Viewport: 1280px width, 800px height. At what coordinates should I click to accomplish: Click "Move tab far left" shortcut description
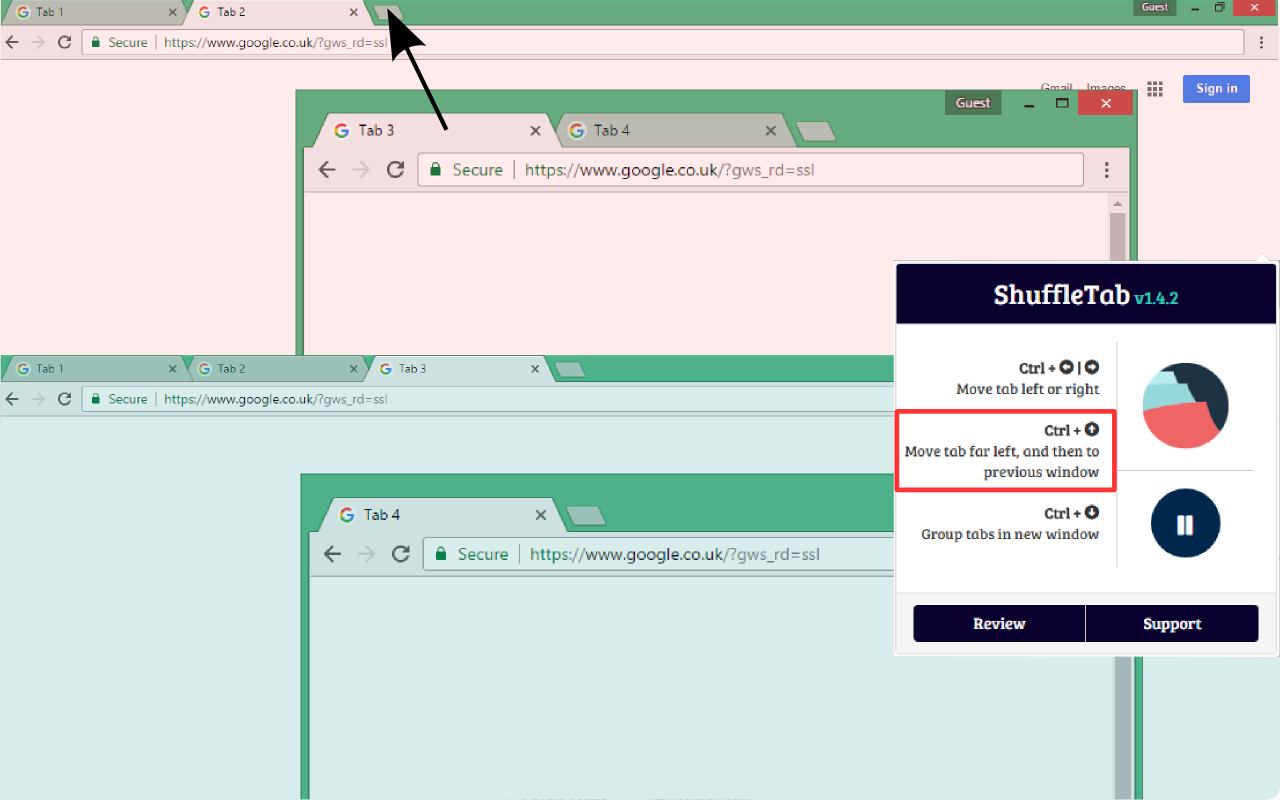(1002, 461)
